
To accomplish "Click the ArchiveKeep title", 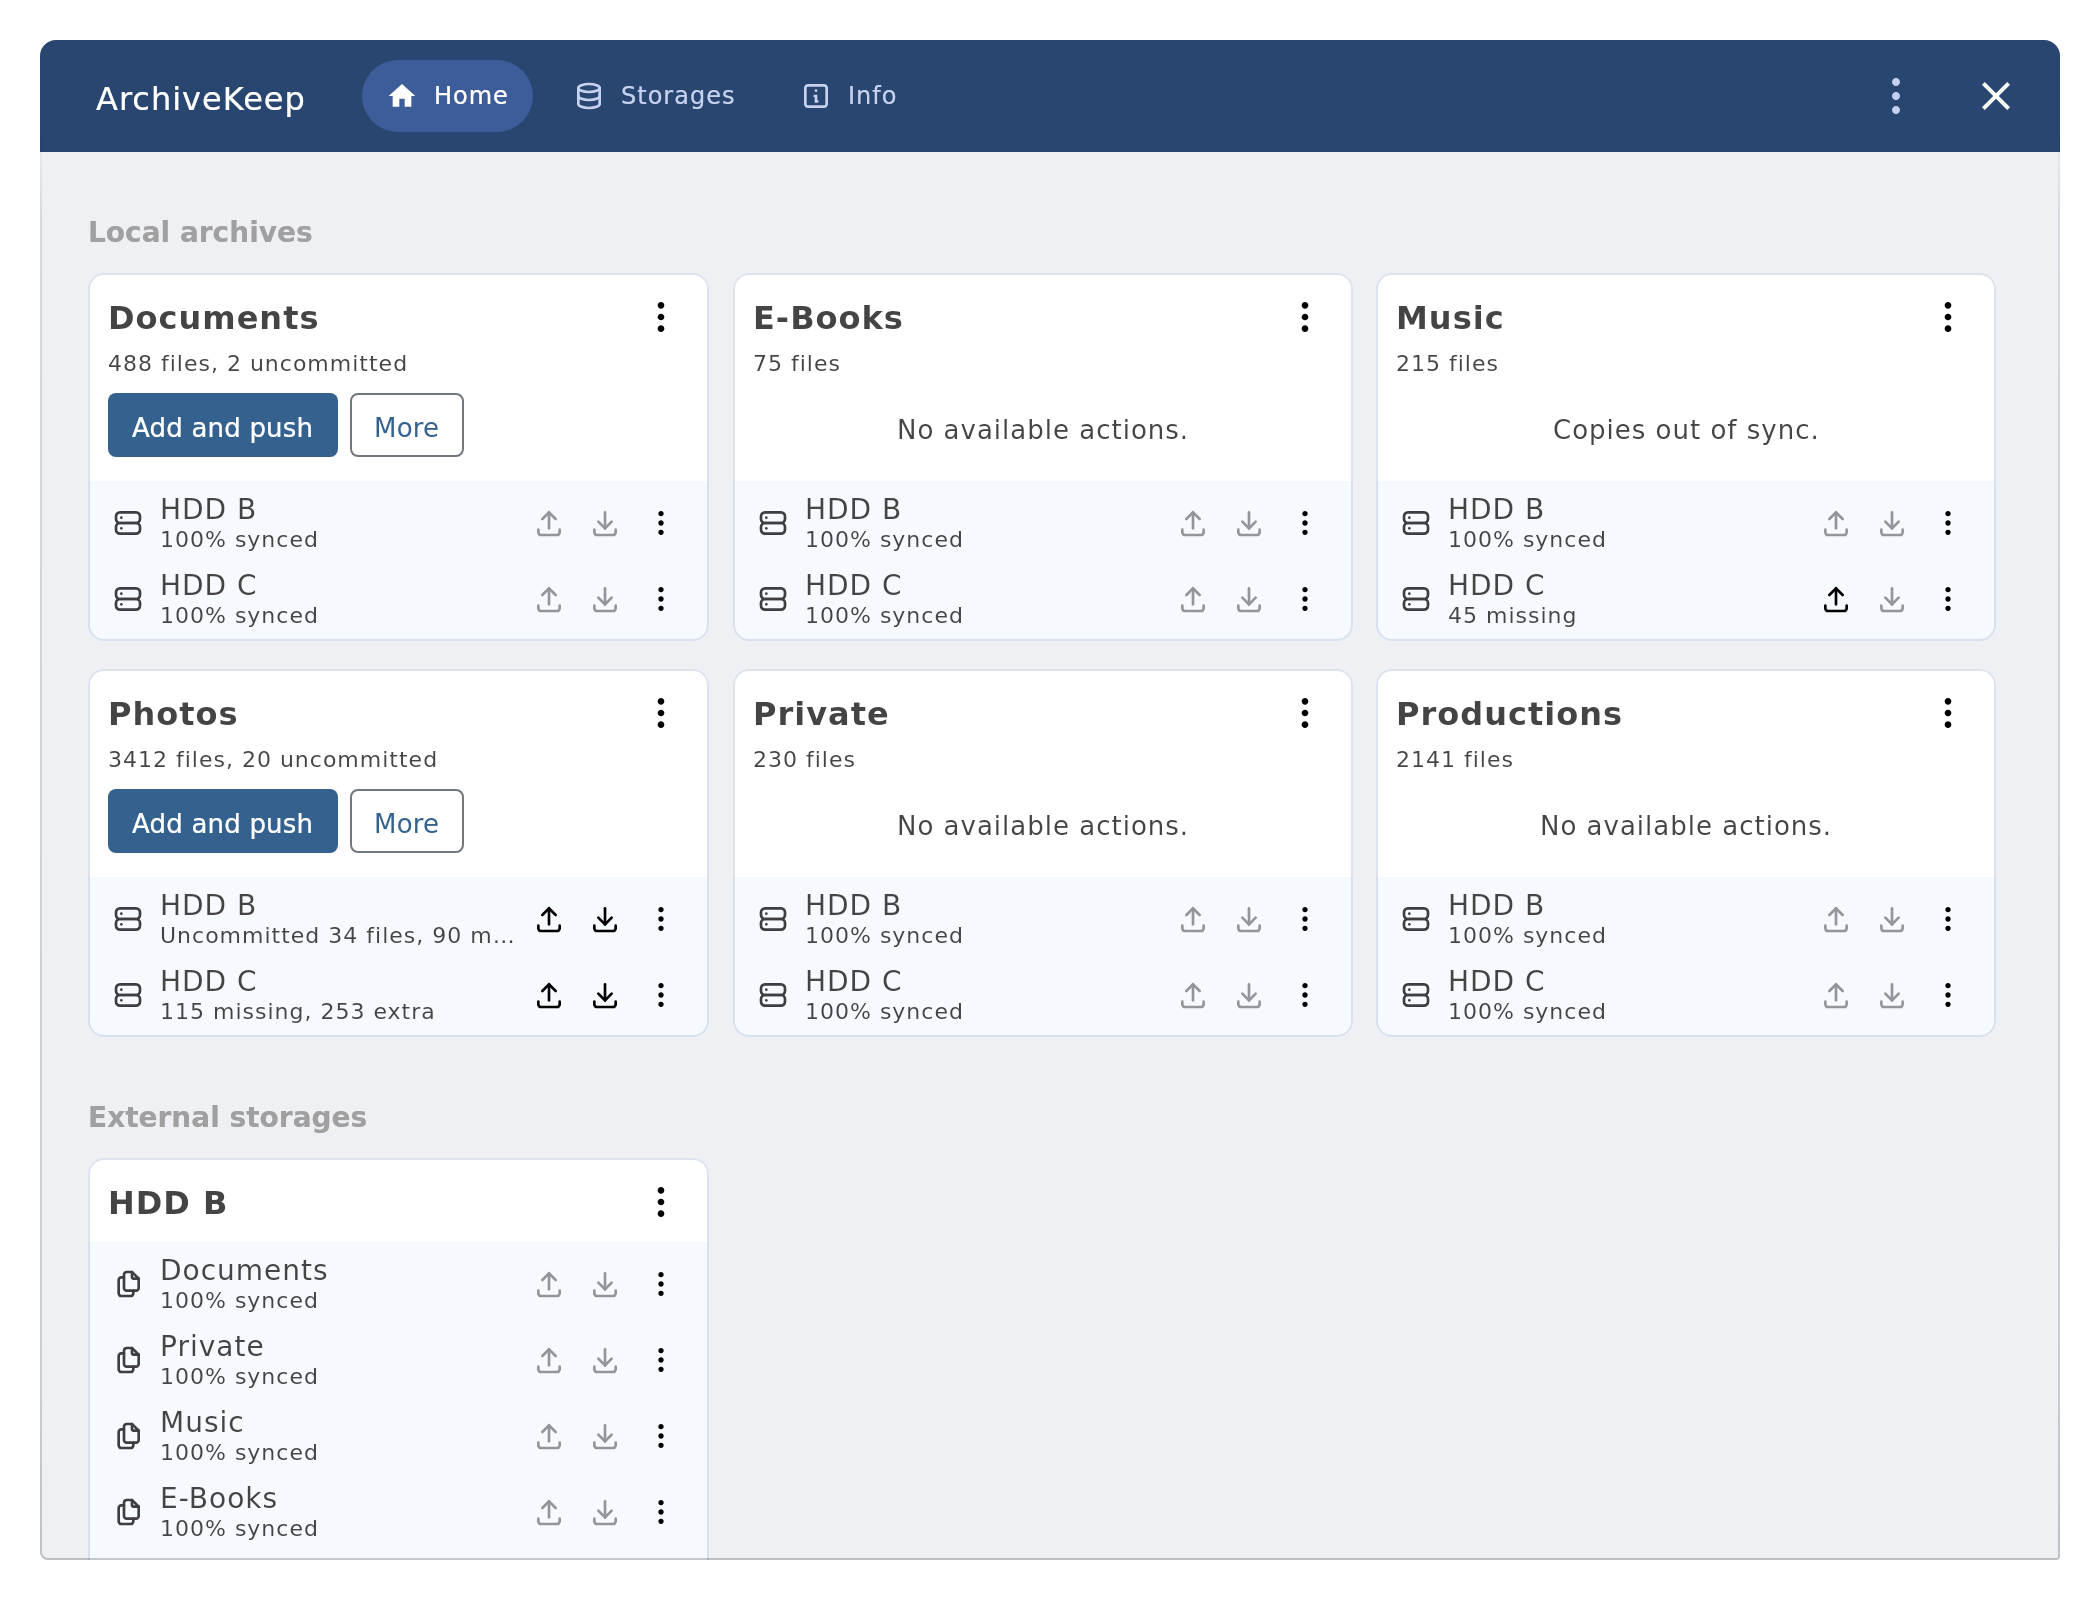I will (x=200, y=98).
